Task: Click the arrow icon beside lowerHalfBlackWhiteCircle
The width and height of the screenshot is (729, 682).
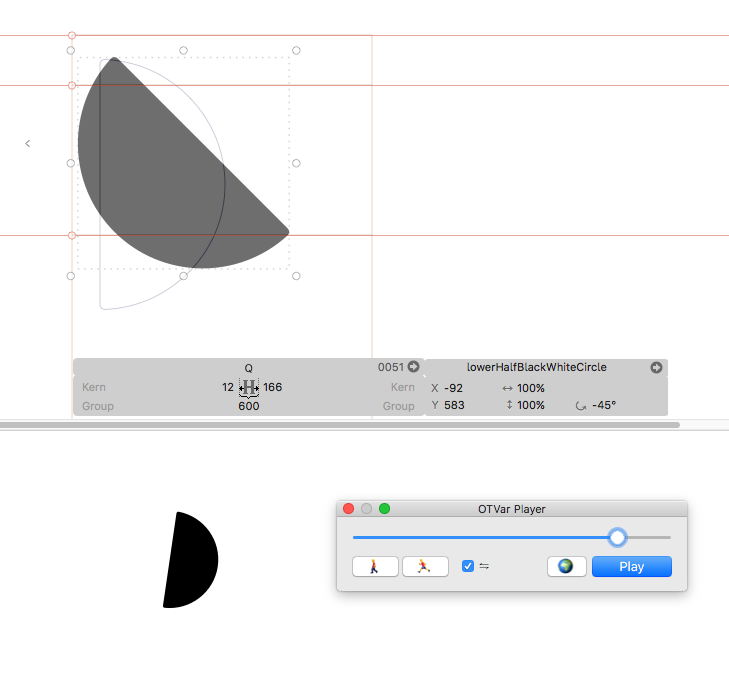Action: click(656, 367)
